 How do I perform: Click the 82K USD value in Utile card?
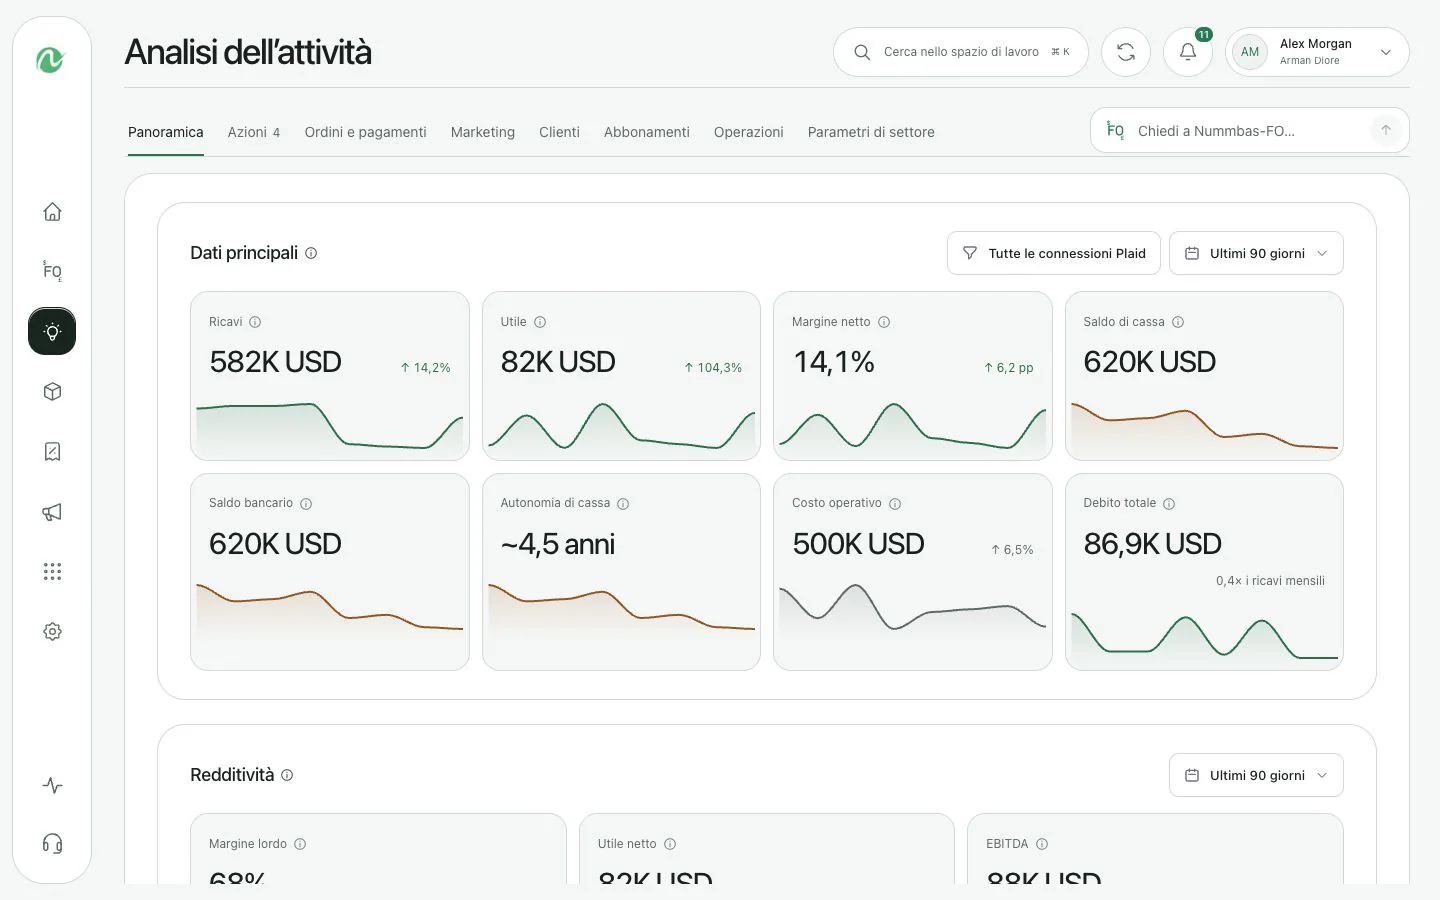(558, 362)
